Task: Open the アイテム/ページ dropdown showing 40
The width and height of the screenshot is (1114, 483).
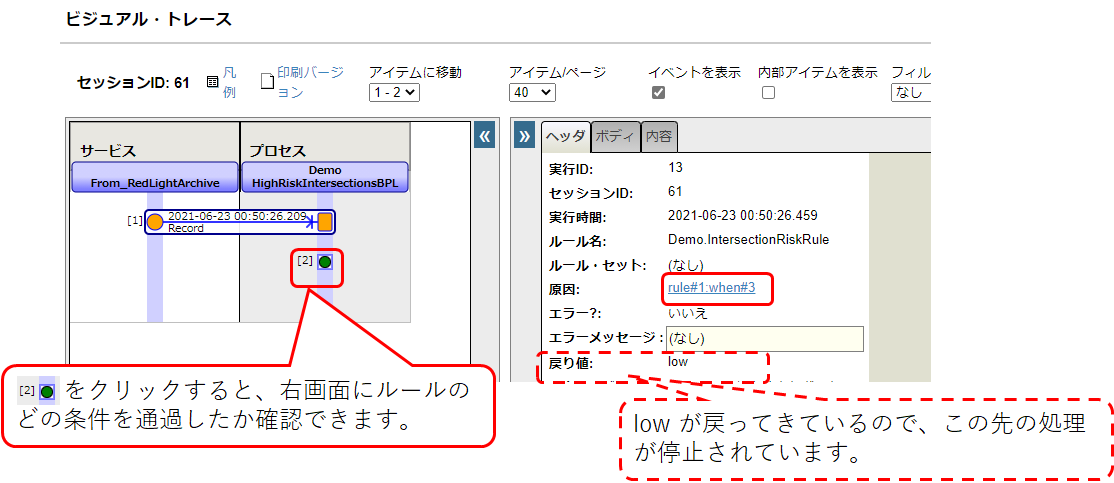Action: pos(532,92)
